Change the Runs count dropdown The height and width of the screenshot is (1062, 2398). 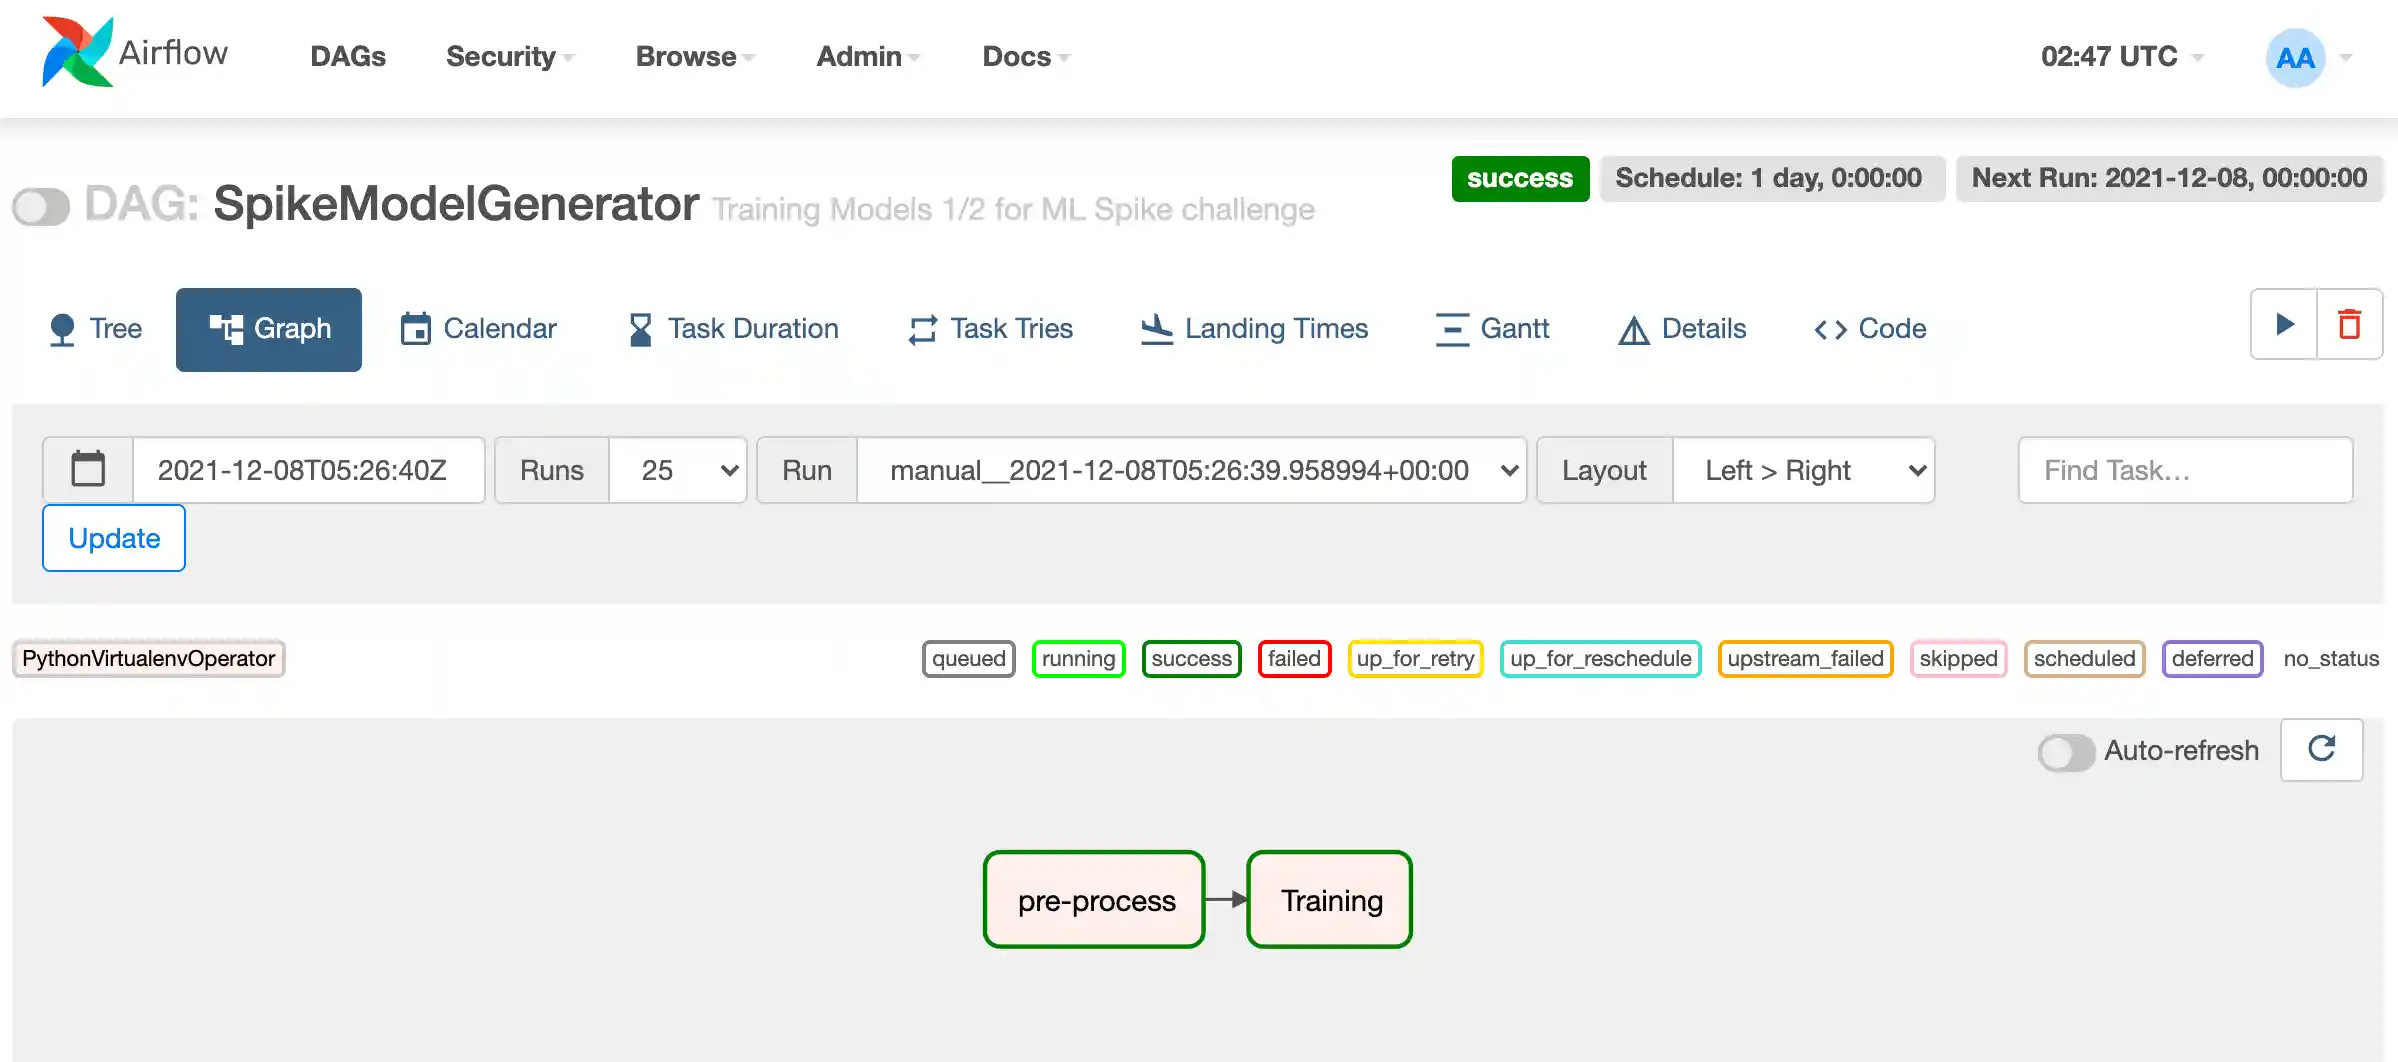pos(679,470)
